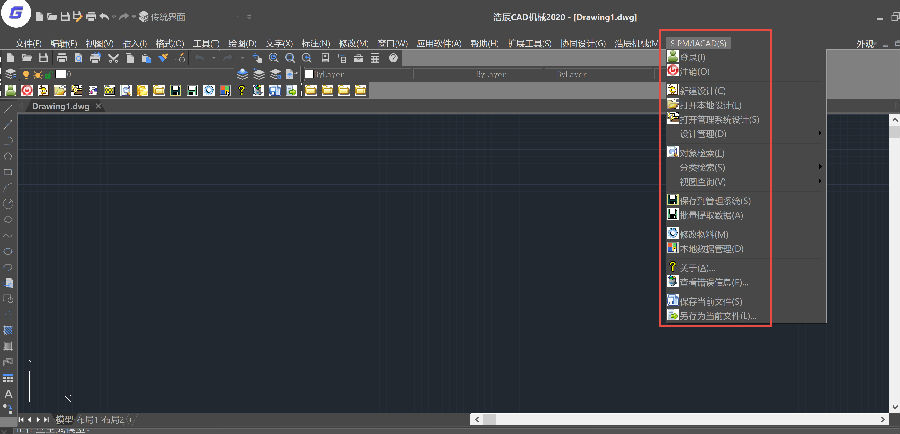Select the Line draw tool in left toolbar
The height and width of the screenshot is (434, 900).
(x=8, y=108)
